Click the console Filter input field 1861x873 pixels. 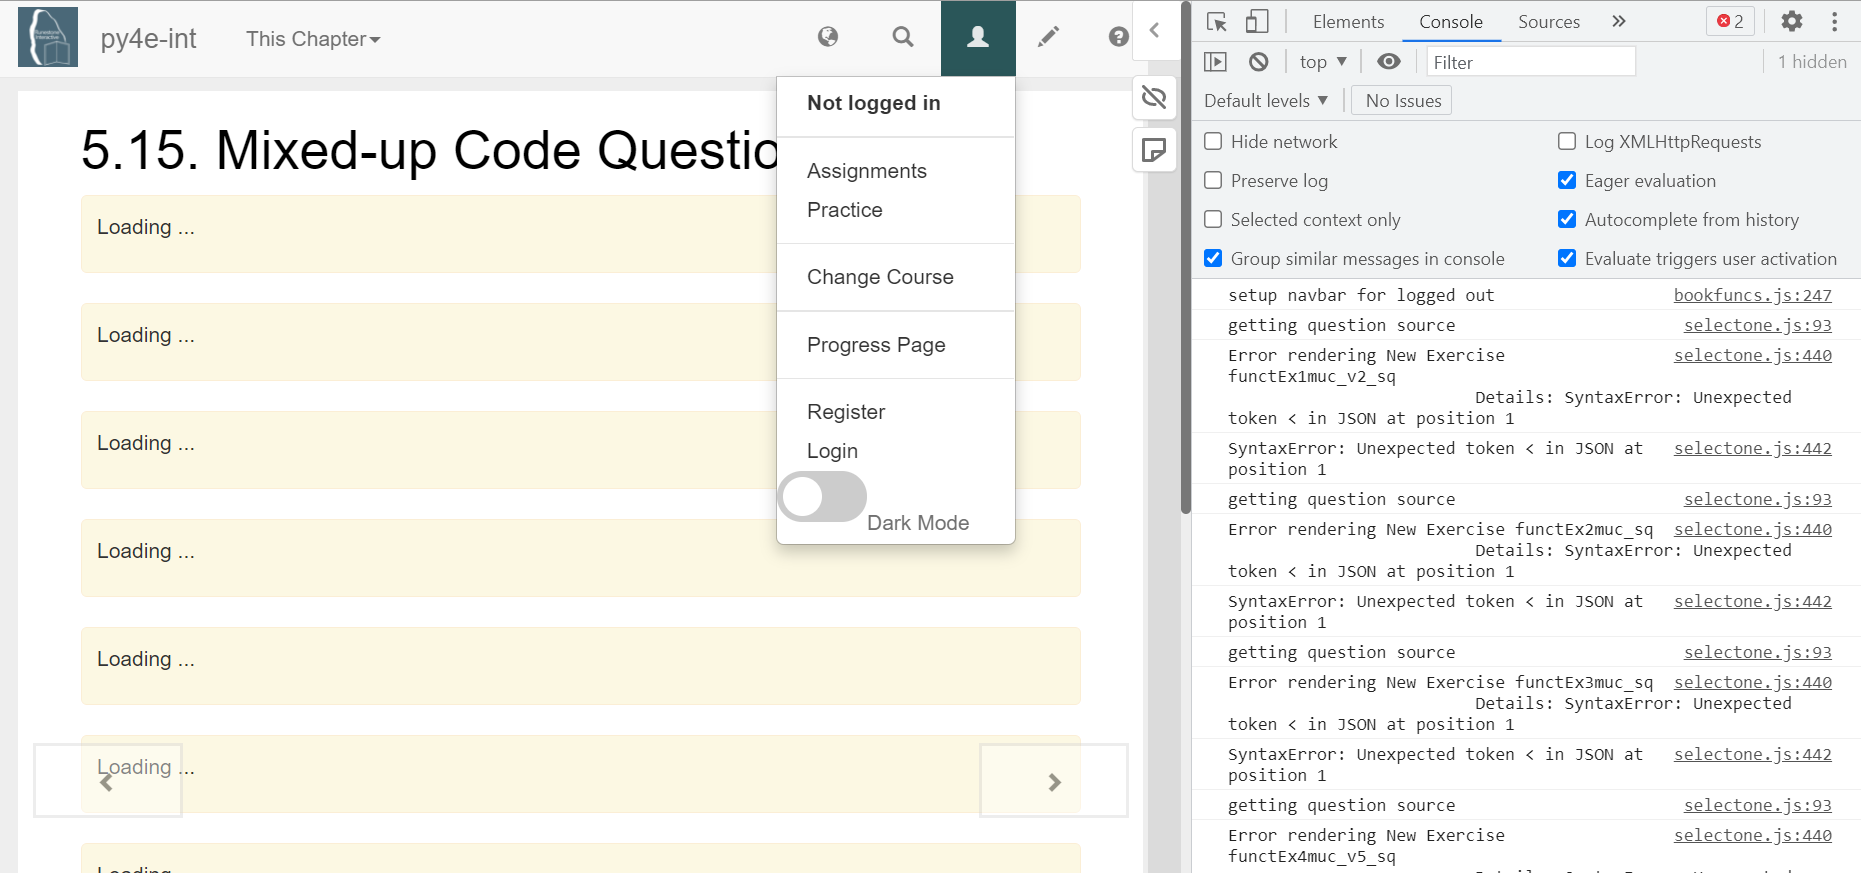1531,62
